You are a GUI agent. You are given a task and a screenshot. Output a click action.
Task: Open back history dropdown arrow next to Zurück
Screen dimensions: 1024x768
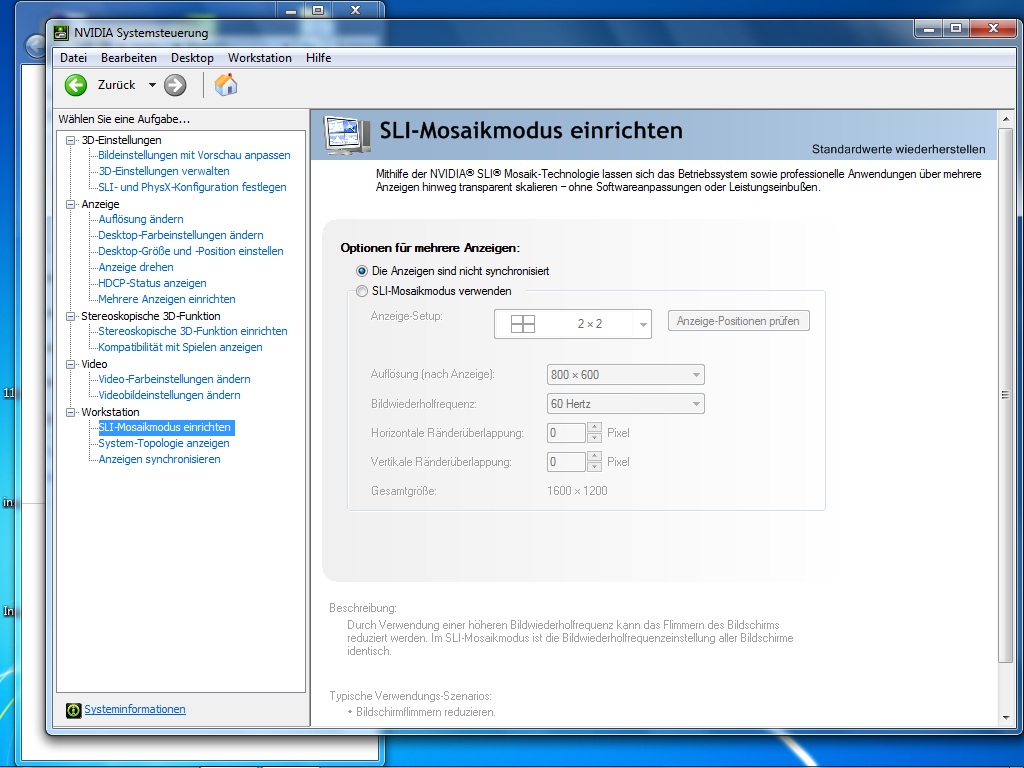tap(152, 85)
